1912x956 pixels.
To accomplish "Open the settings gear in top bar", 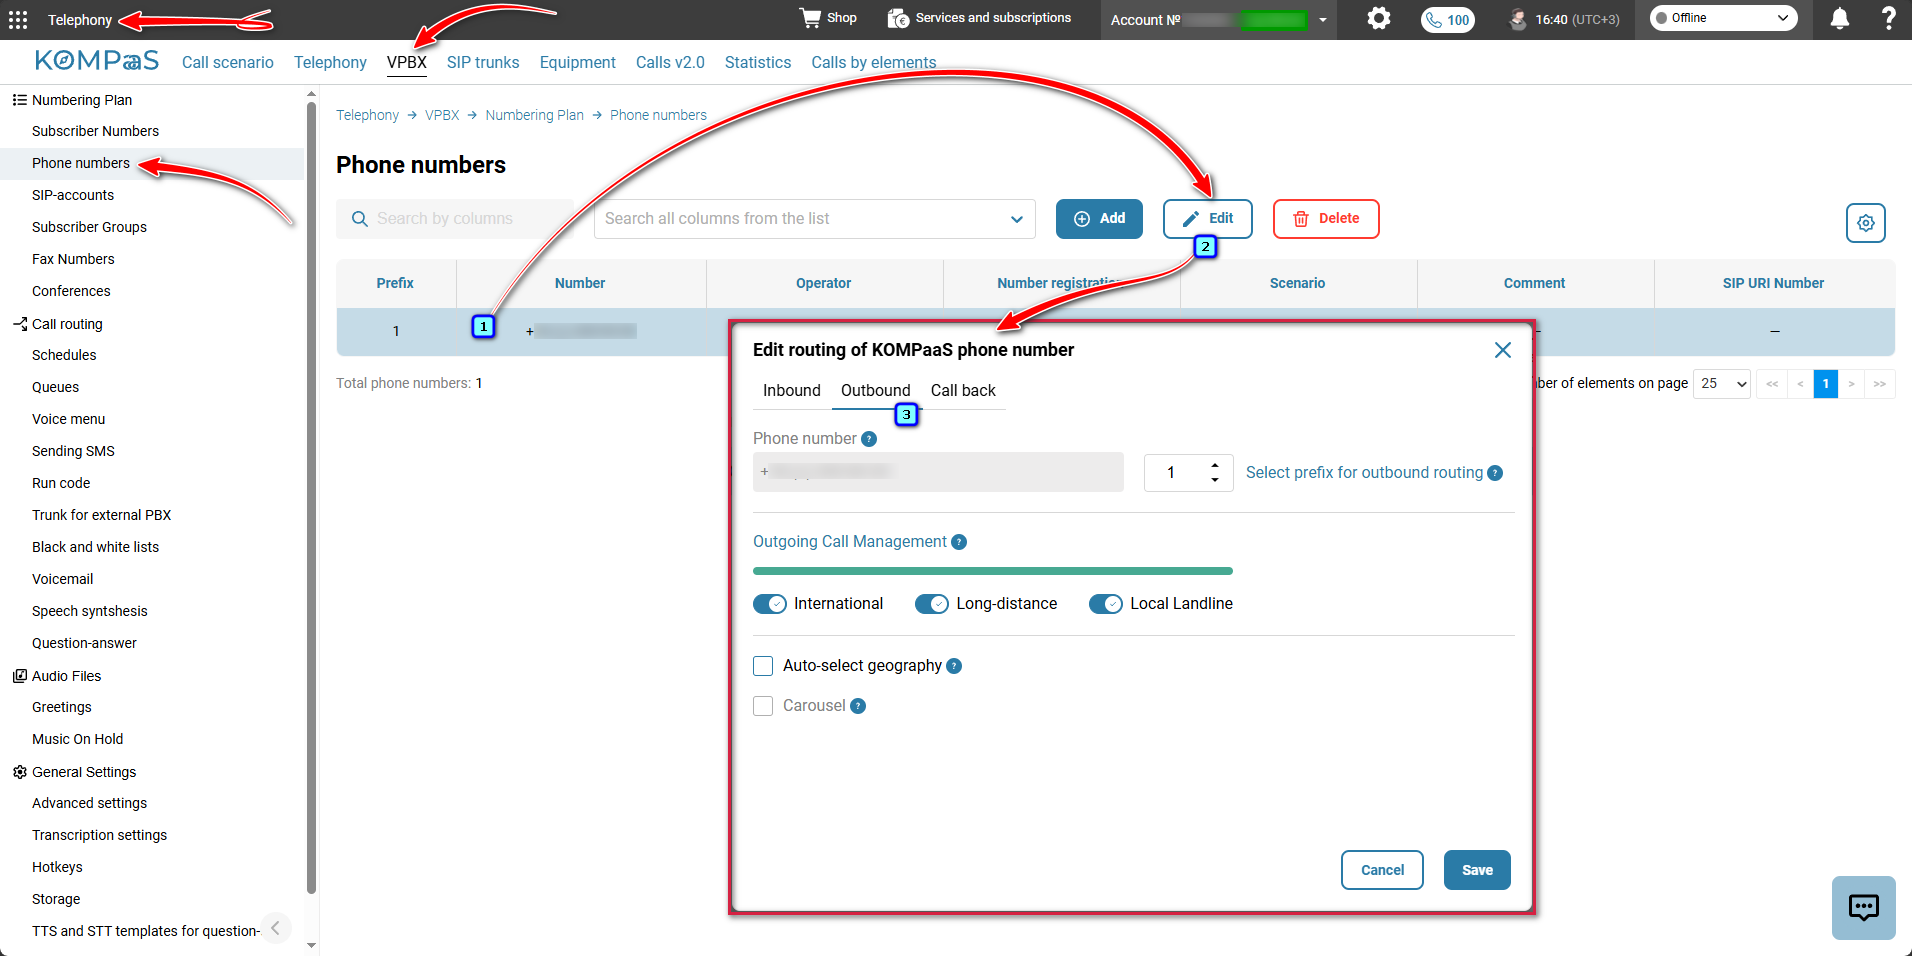I will pyautogui.click(x=1379, y=18).
